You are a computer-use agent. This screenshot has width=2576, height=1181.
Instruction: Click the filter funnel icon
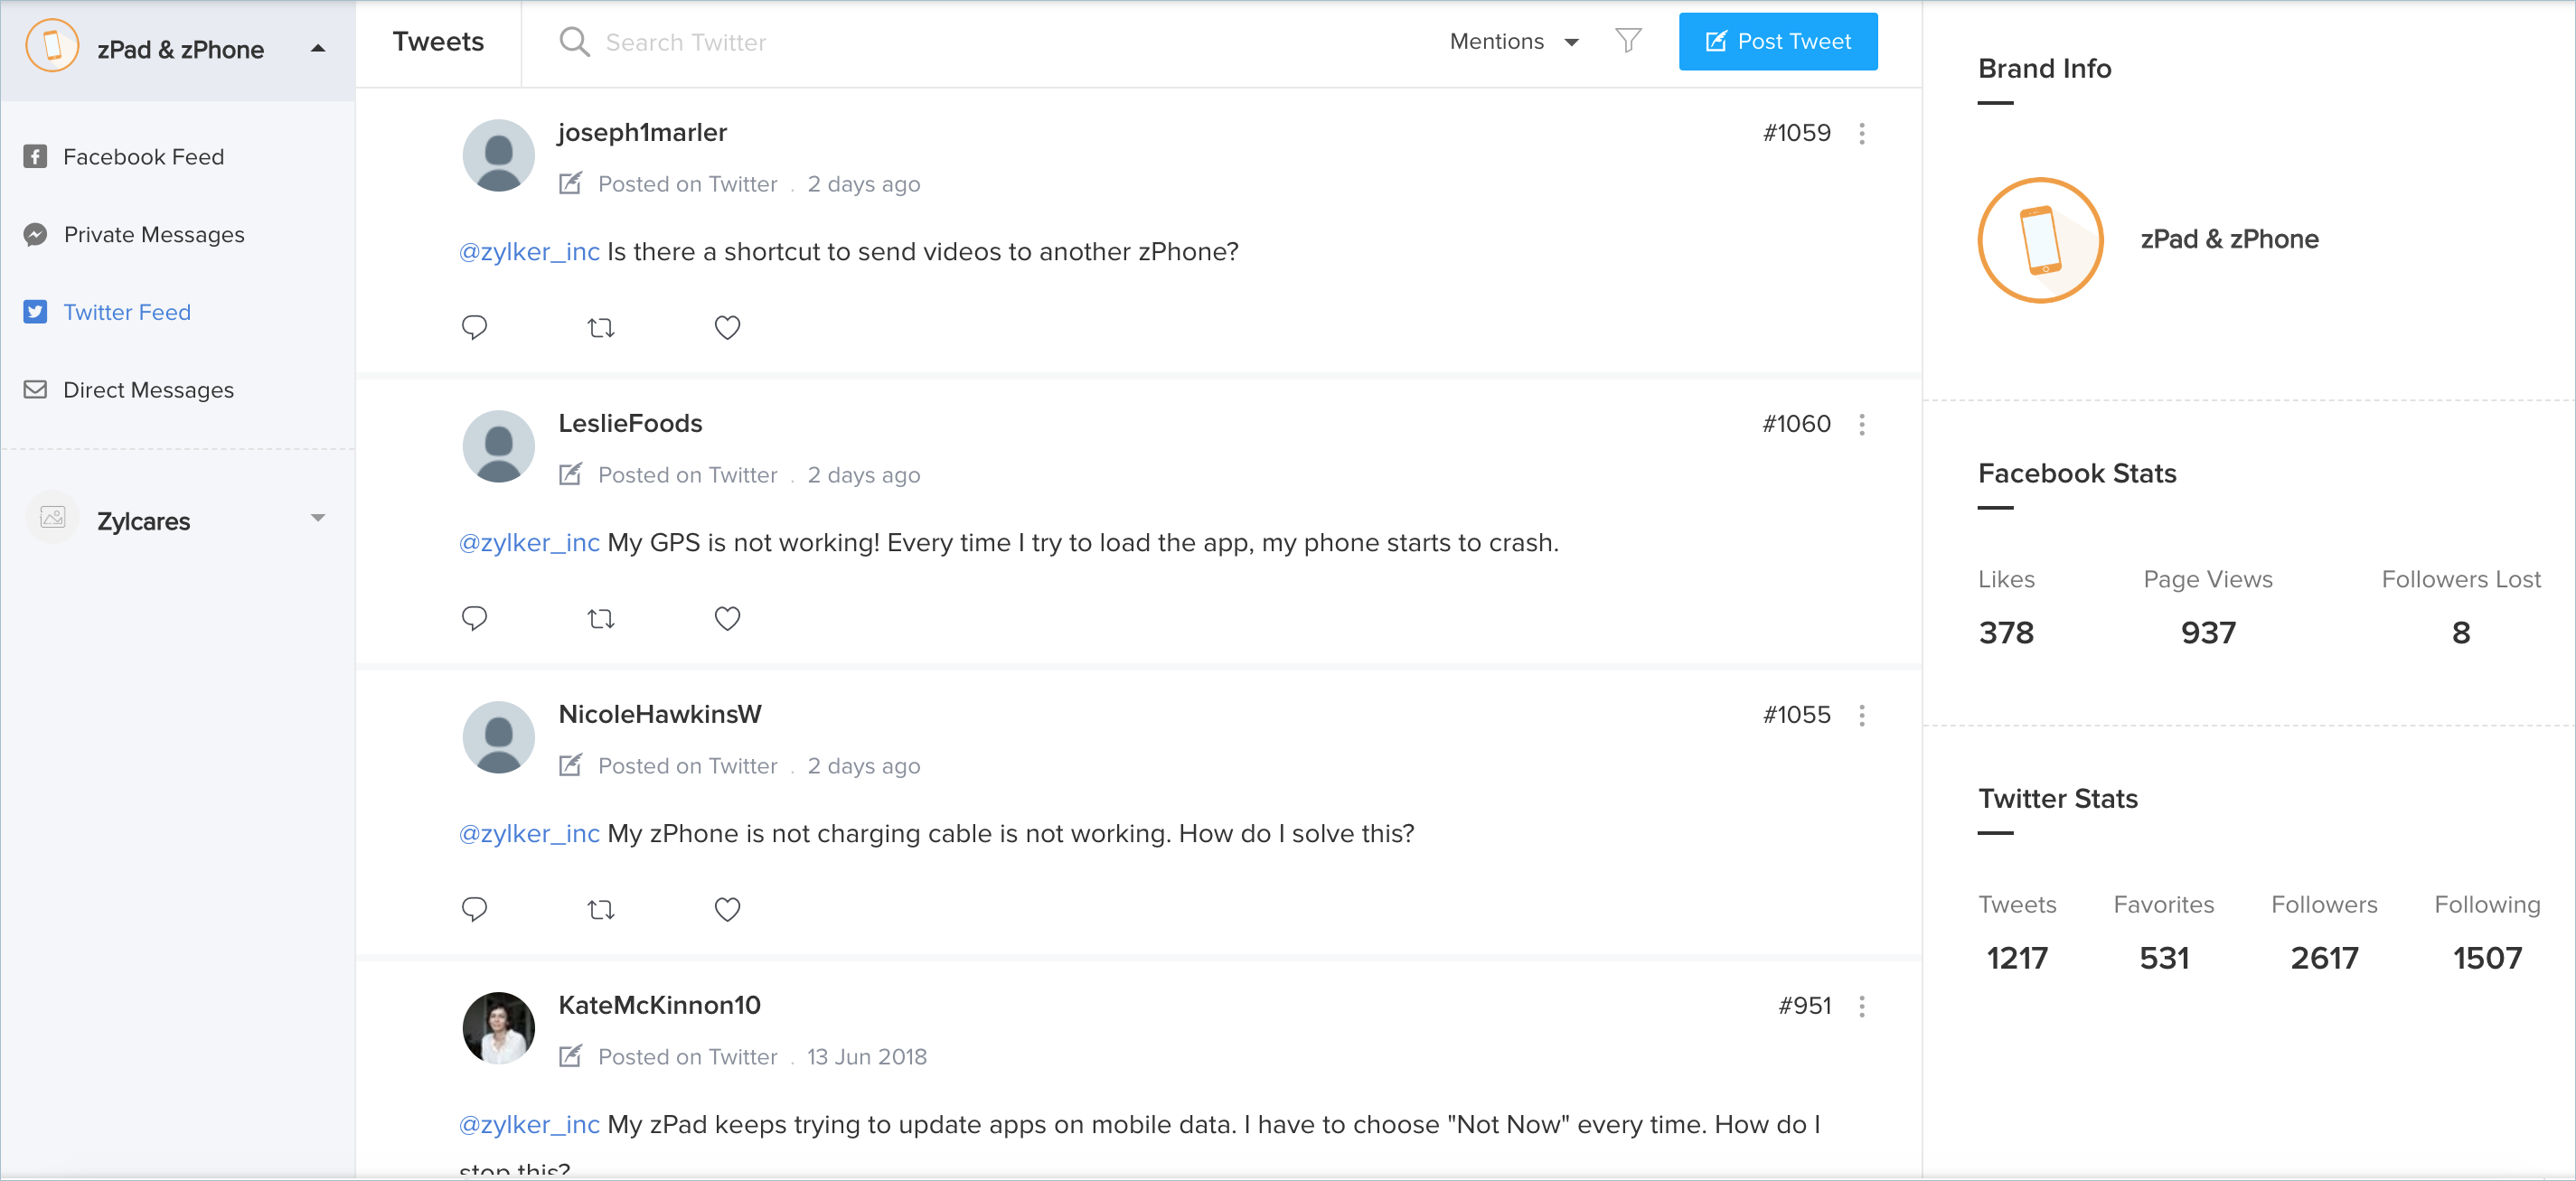(x=1628, y=41)
